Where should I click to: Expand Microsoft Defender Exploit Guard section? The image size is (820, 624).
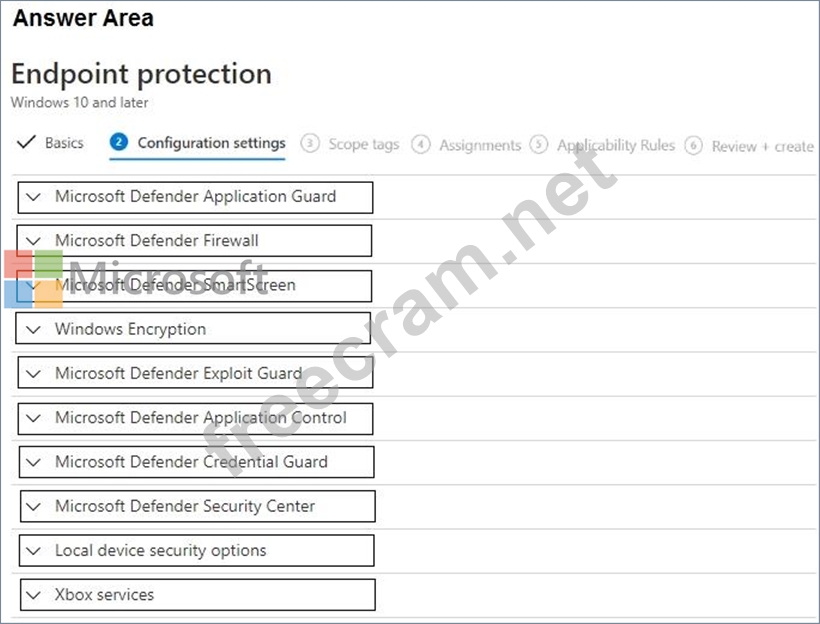click(x=195, y=373)
